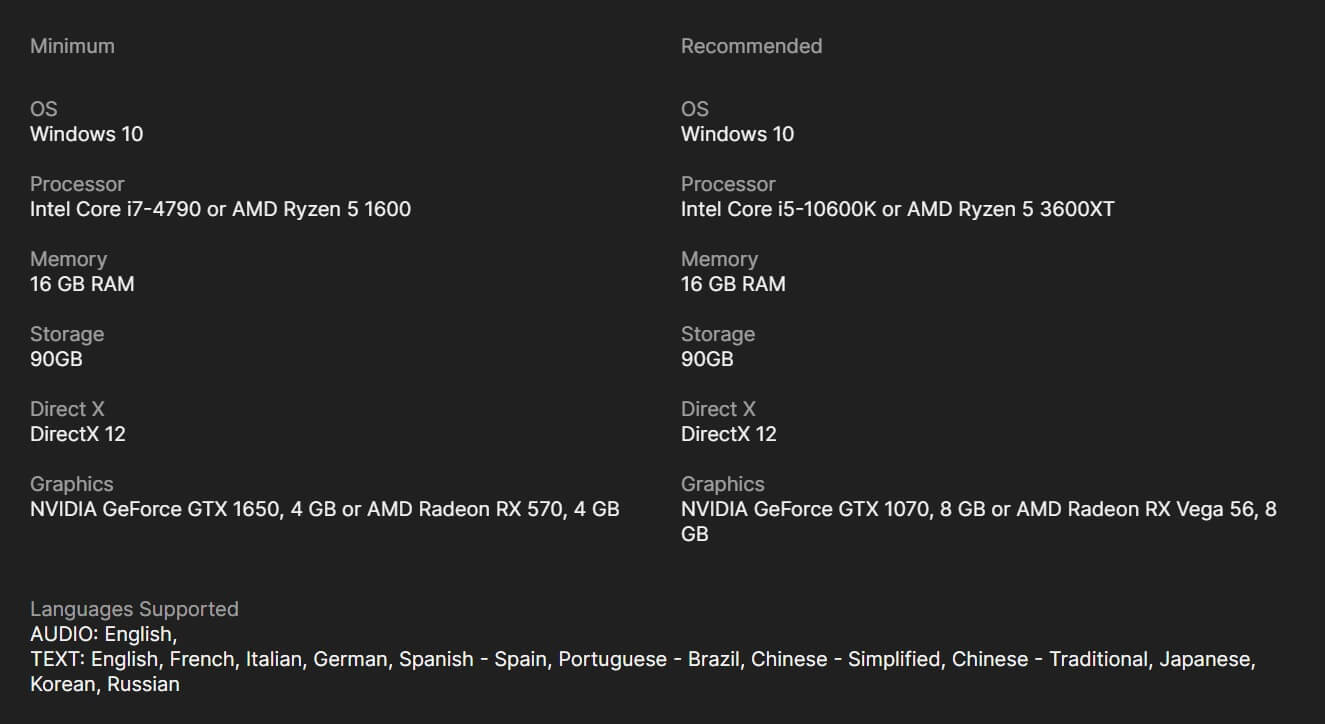Image resolution: width=1325 pixels, height=724 pixels.
Task: Click Windows 10 under Recommended OS
Action: [x=737, y=134]
